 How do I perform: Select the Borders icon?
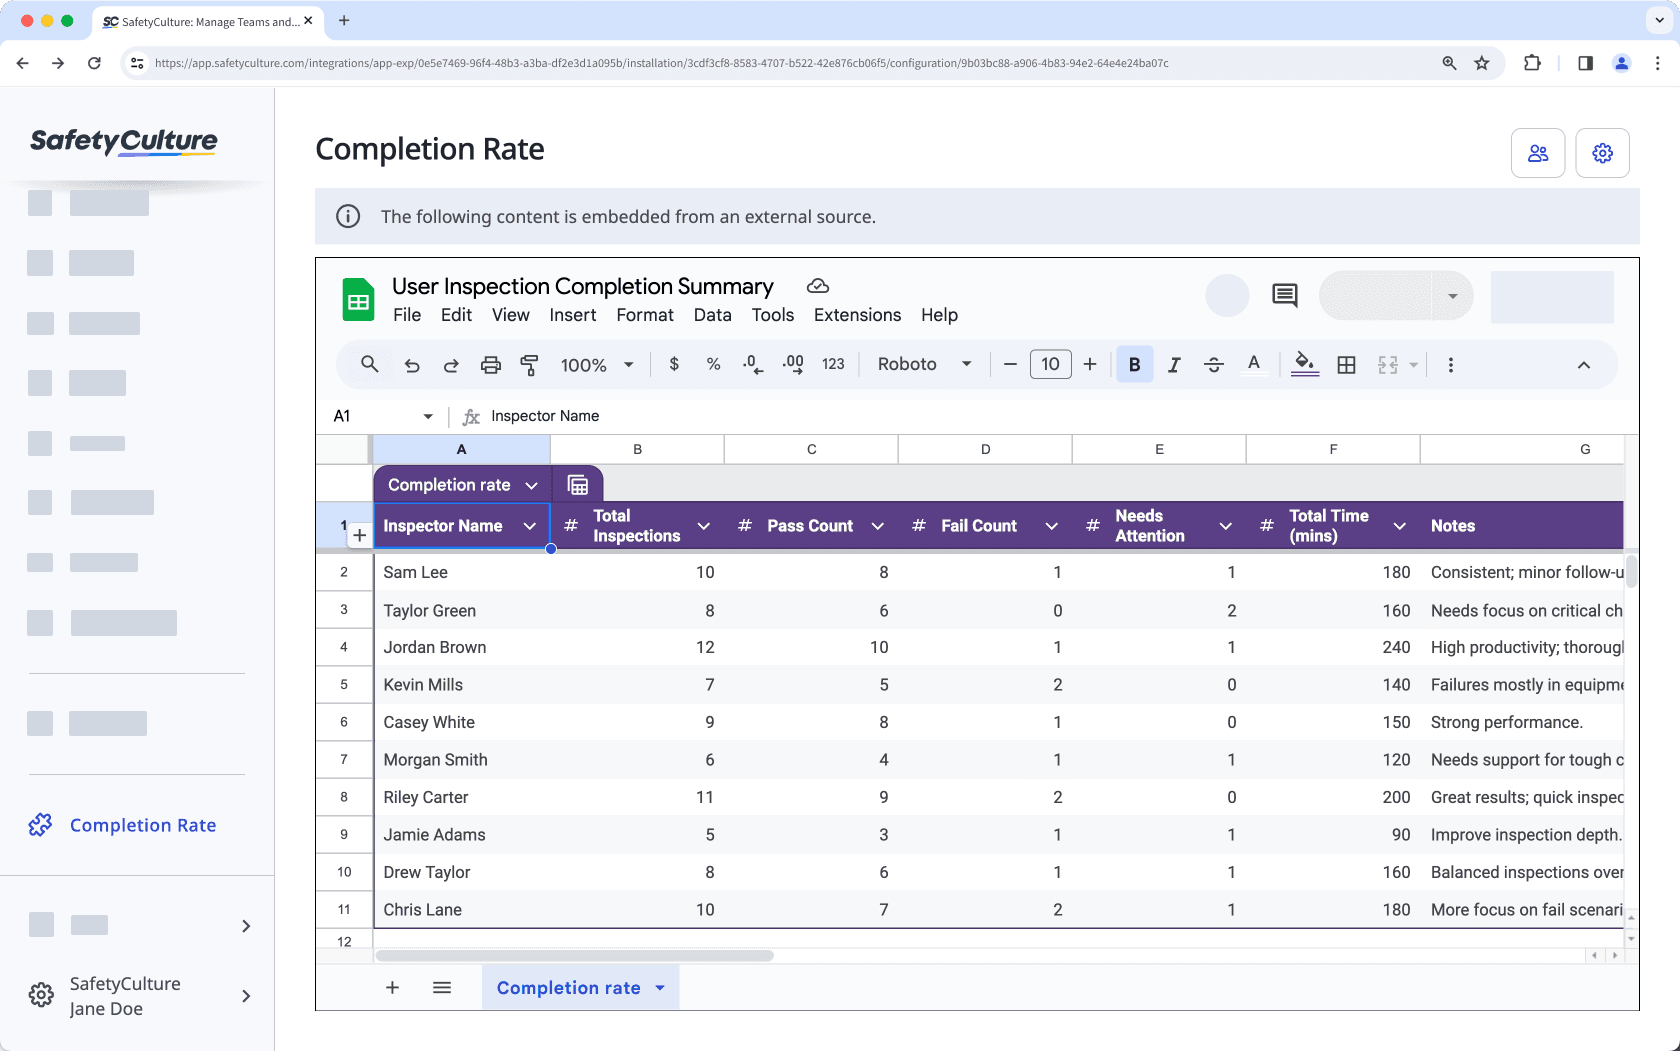pos(1345,364)
